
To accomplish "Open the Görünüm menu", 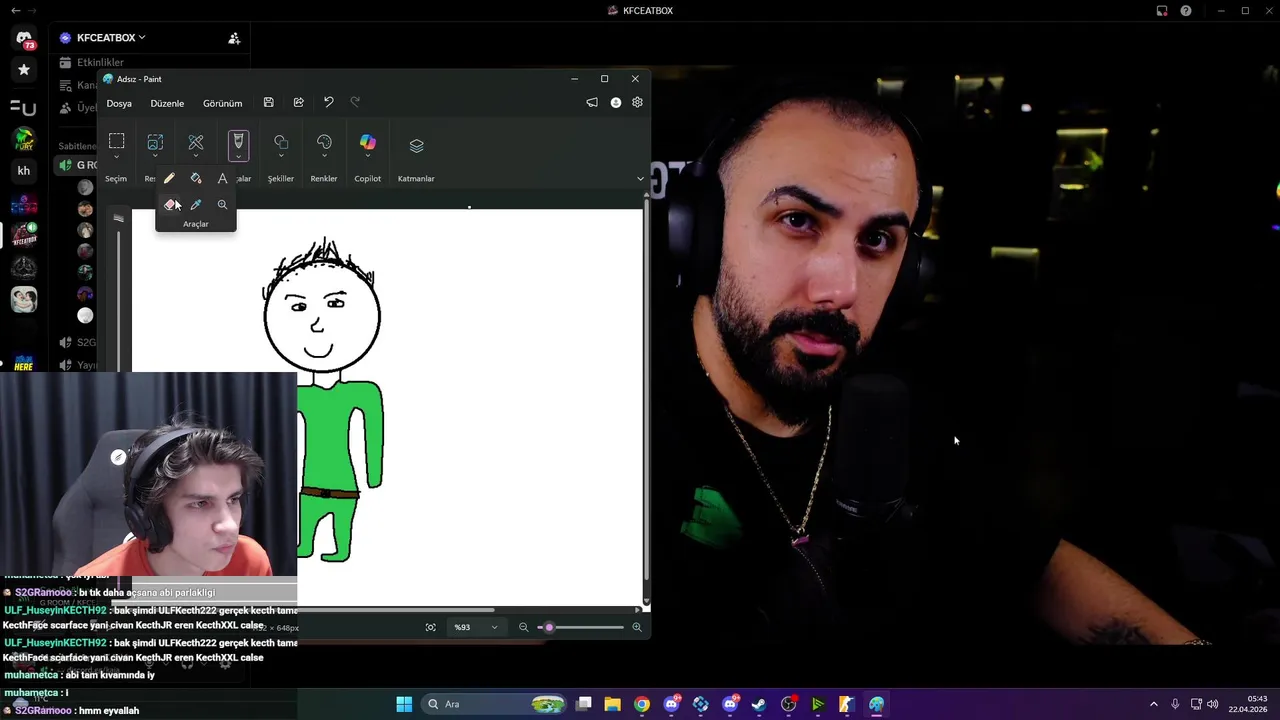I will point(222,103).
